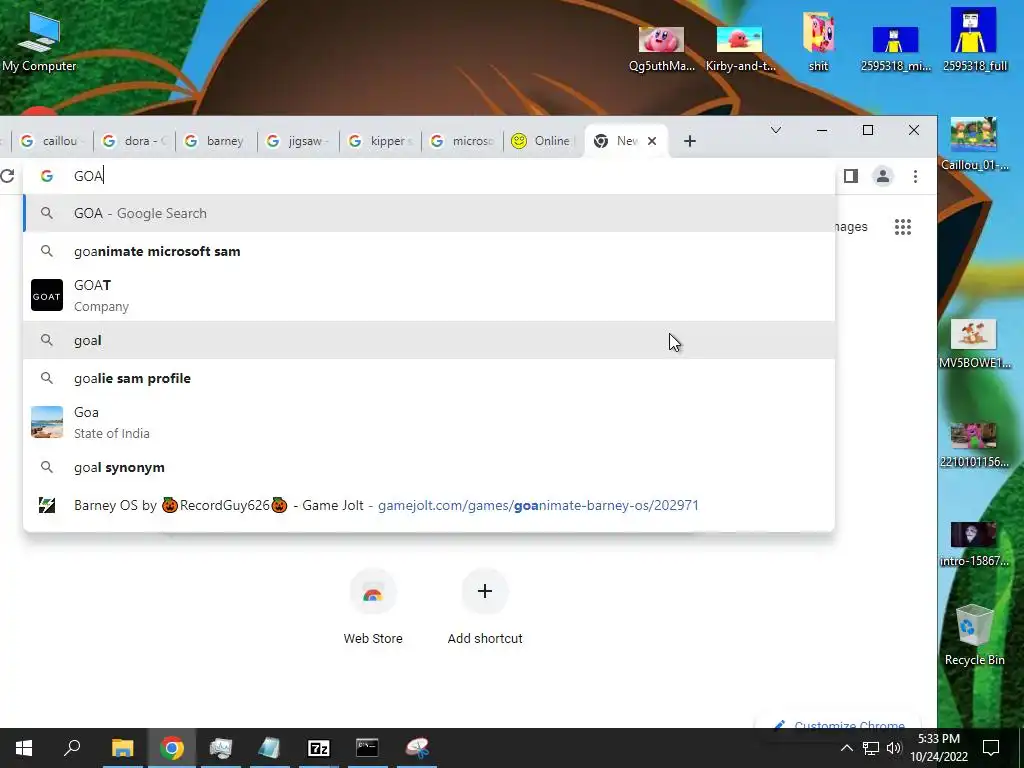Switch to the dora tab

pyautogui.click(x=135, y=141)
